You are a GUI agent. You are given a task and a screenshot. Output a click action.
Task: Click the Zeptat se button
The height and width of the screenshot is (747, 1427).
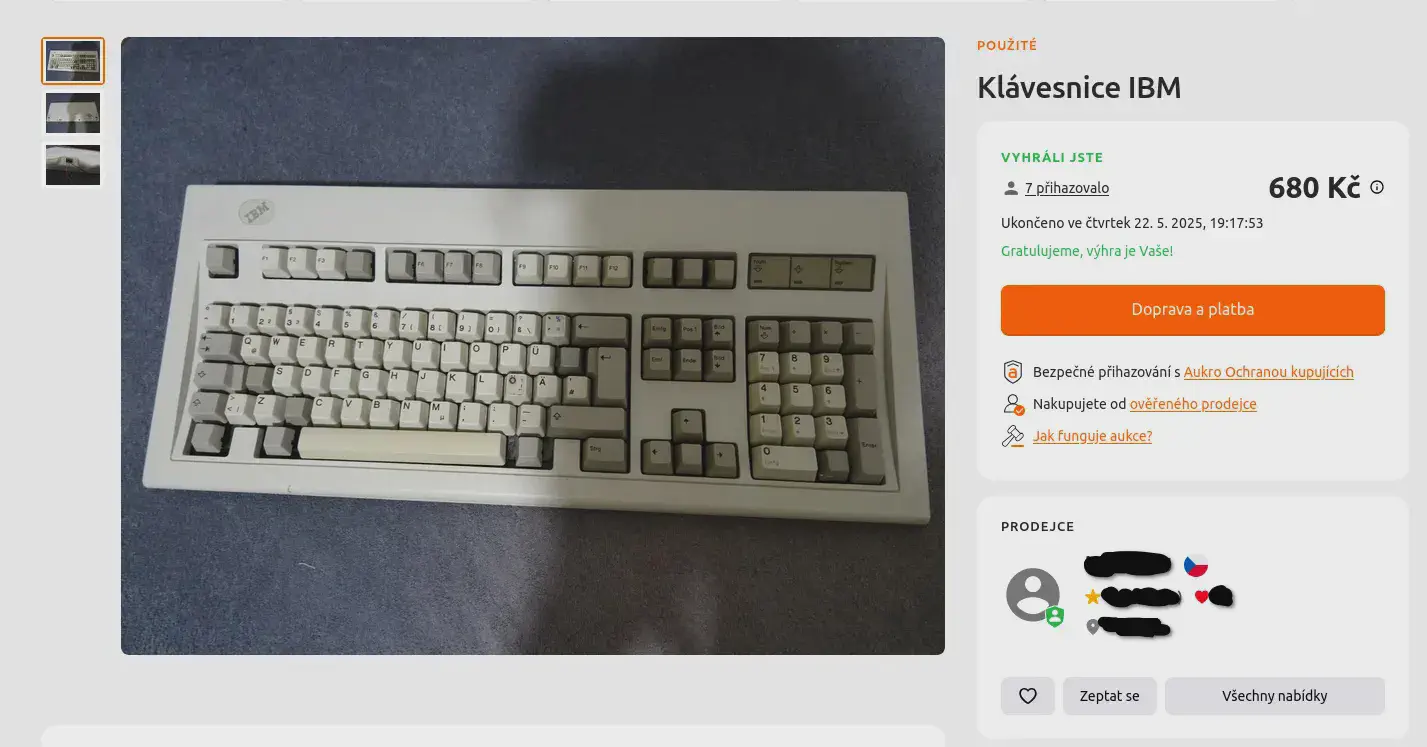pyautogui.click(x=1109, y=696)
